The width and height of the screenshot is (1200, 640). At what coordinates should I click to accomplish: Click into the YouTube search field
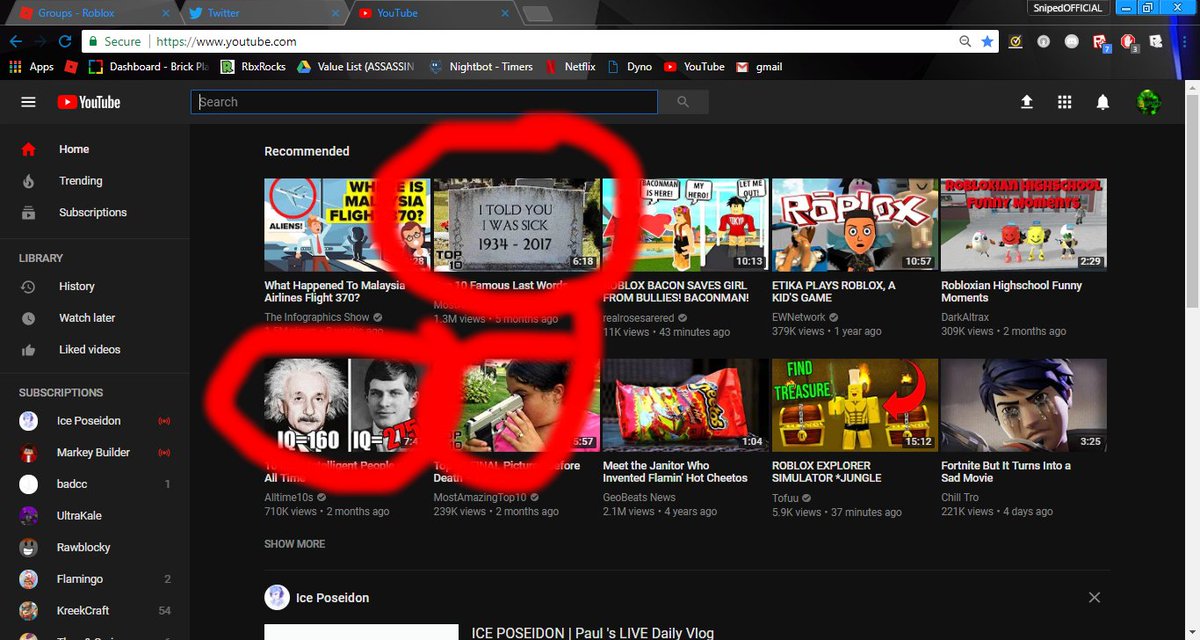(424, 102)
